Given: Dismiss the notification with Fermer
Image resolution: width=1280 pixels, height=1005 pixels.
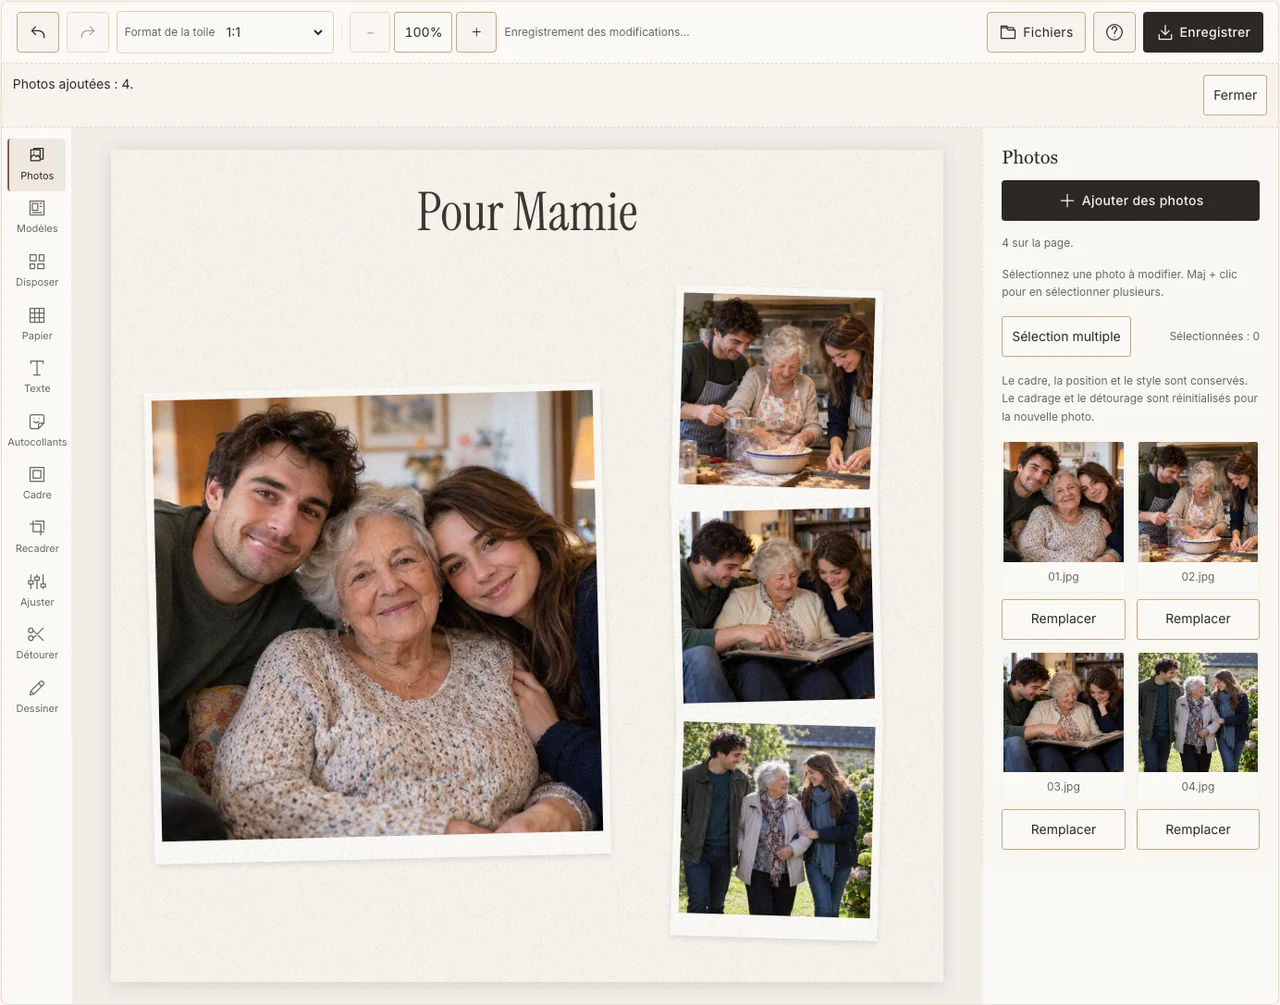Looking at the screenshot, I should (1235, 95).
